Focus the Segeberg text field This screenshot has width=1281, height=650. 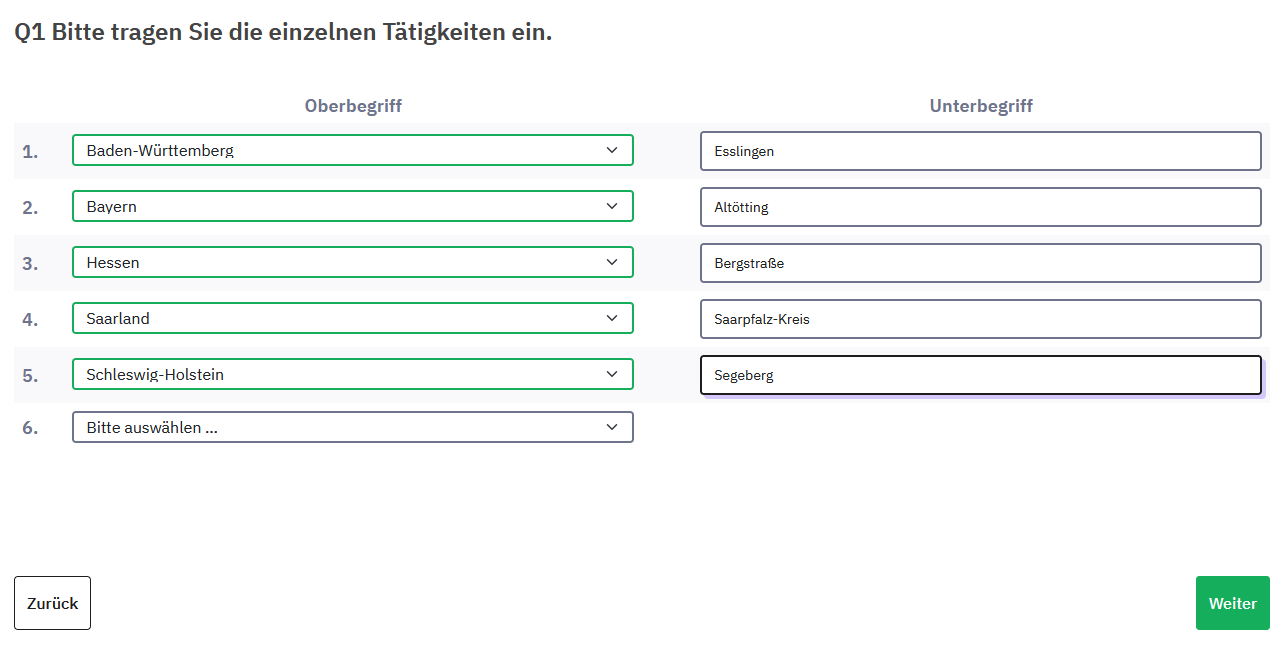(981, 375)
